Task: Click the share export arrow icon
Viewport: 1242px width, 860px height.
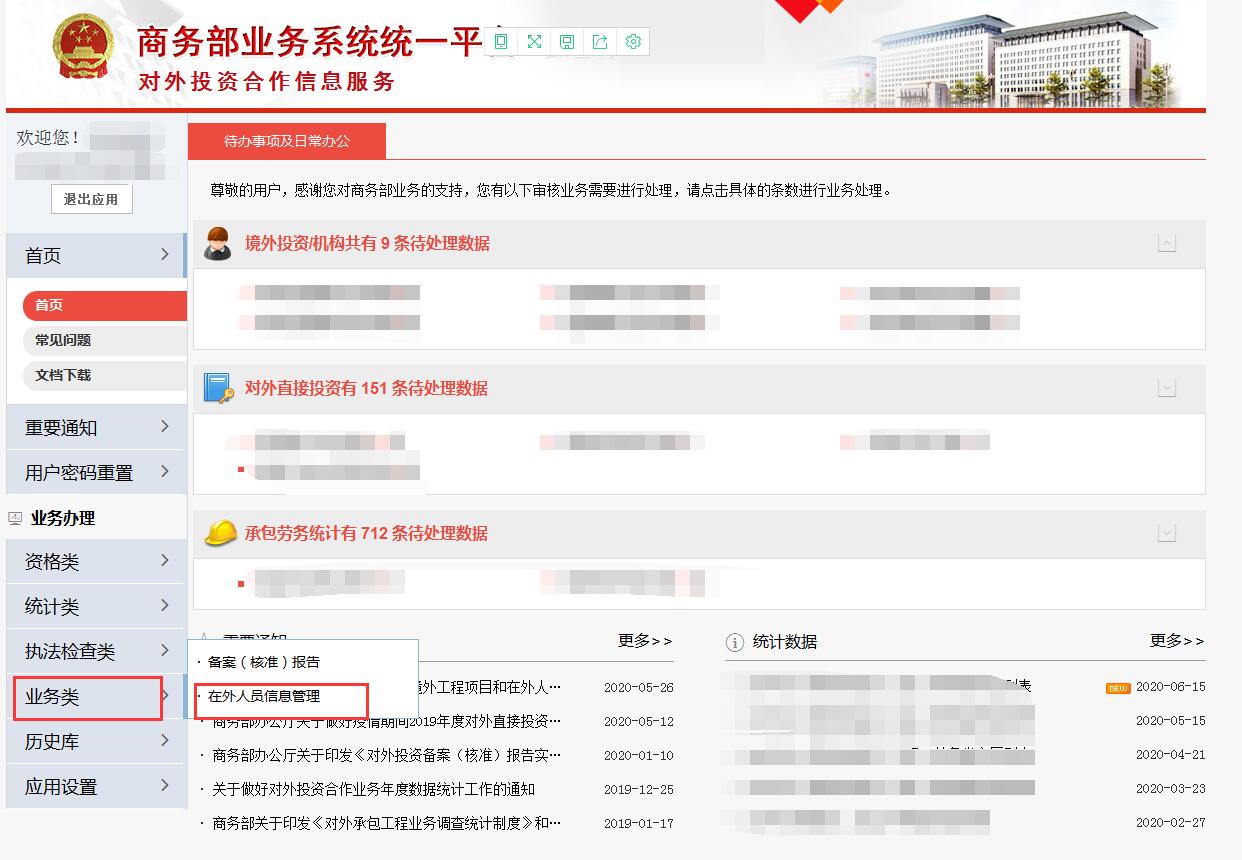Action: [x=600, y=41]
